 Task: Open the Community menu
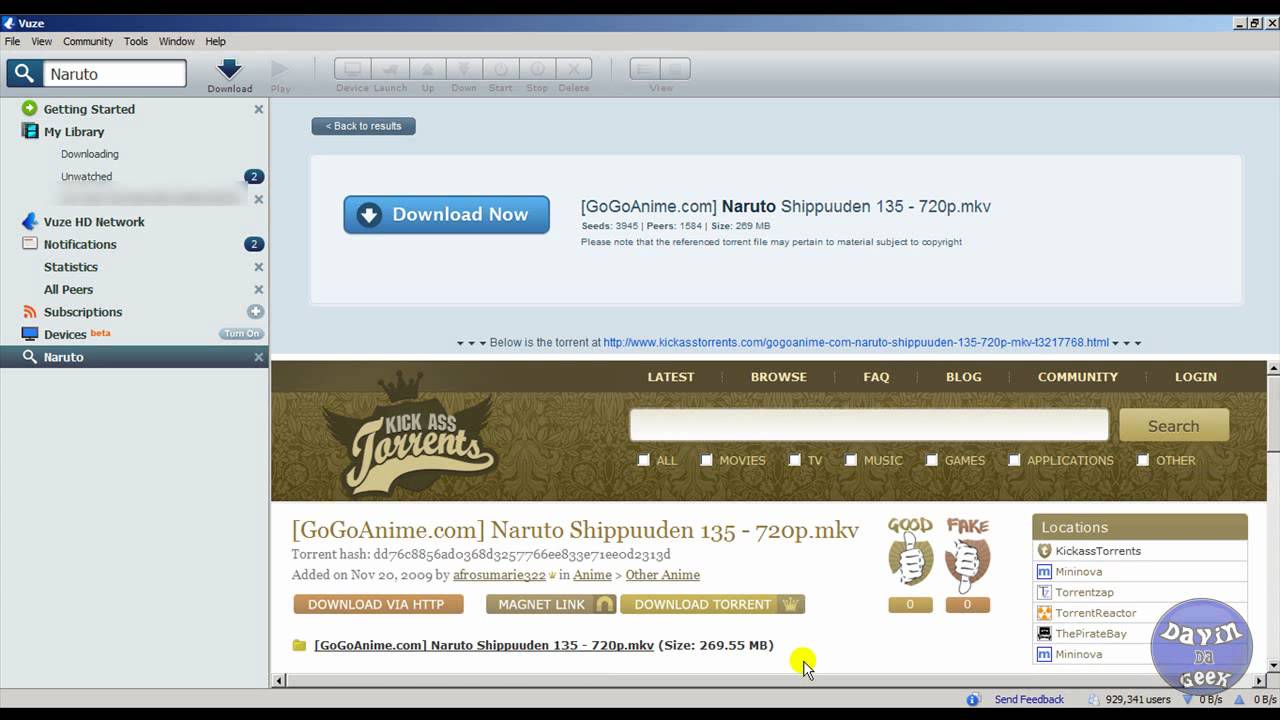(x=88, y=42)
